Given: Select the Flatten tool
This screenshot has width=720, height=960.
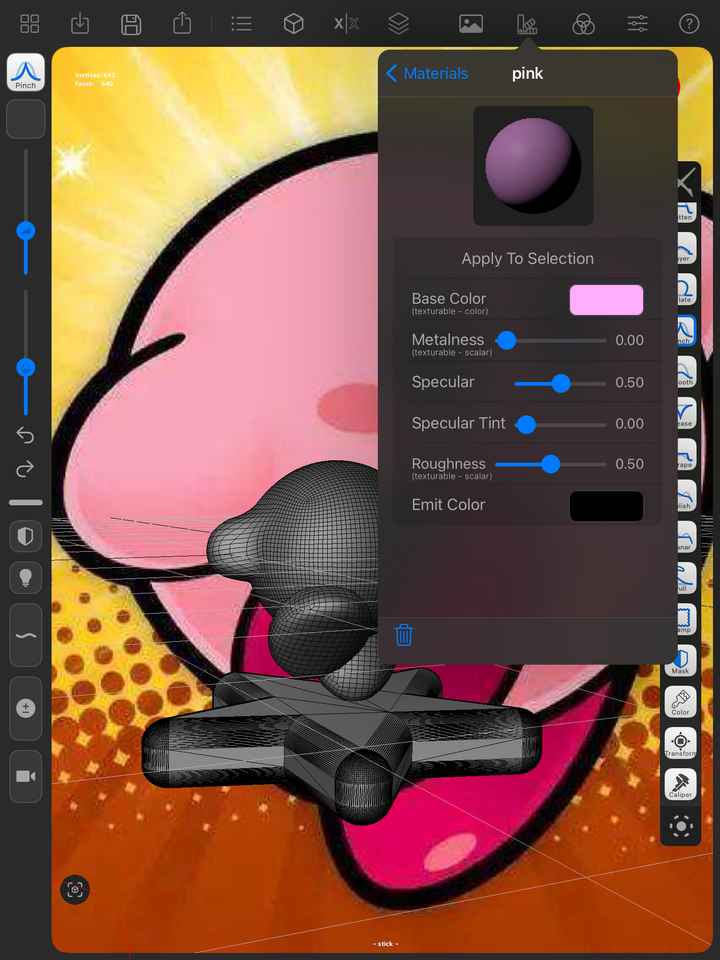Looking at the screenshot, I should 686,212.
